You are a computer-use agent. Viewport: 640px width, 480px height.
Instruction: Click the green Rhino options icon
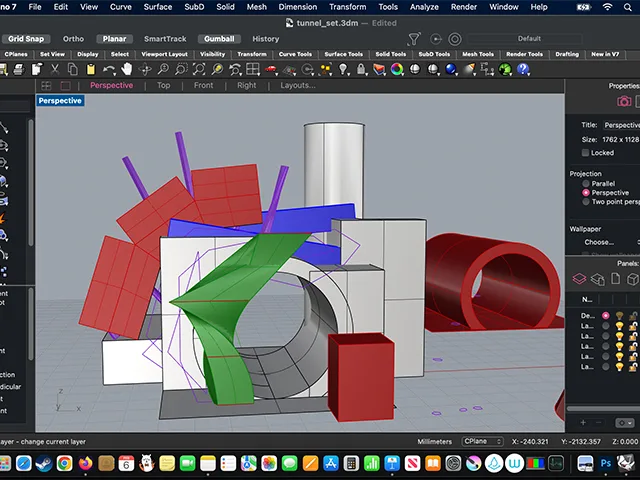pos(505,69)
